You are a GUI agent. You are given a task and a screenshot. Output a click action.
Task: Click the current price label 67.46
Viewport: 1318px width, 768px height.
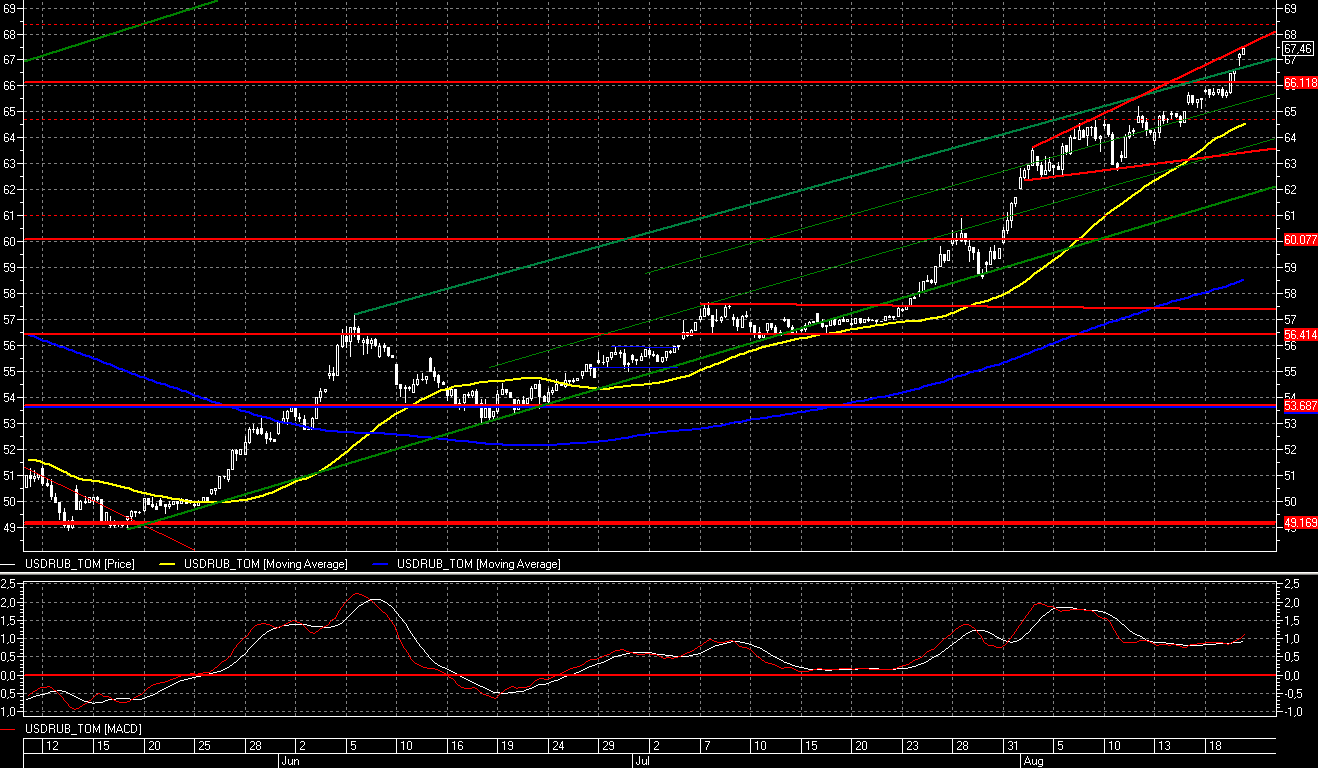click(x=1296, y=48)
